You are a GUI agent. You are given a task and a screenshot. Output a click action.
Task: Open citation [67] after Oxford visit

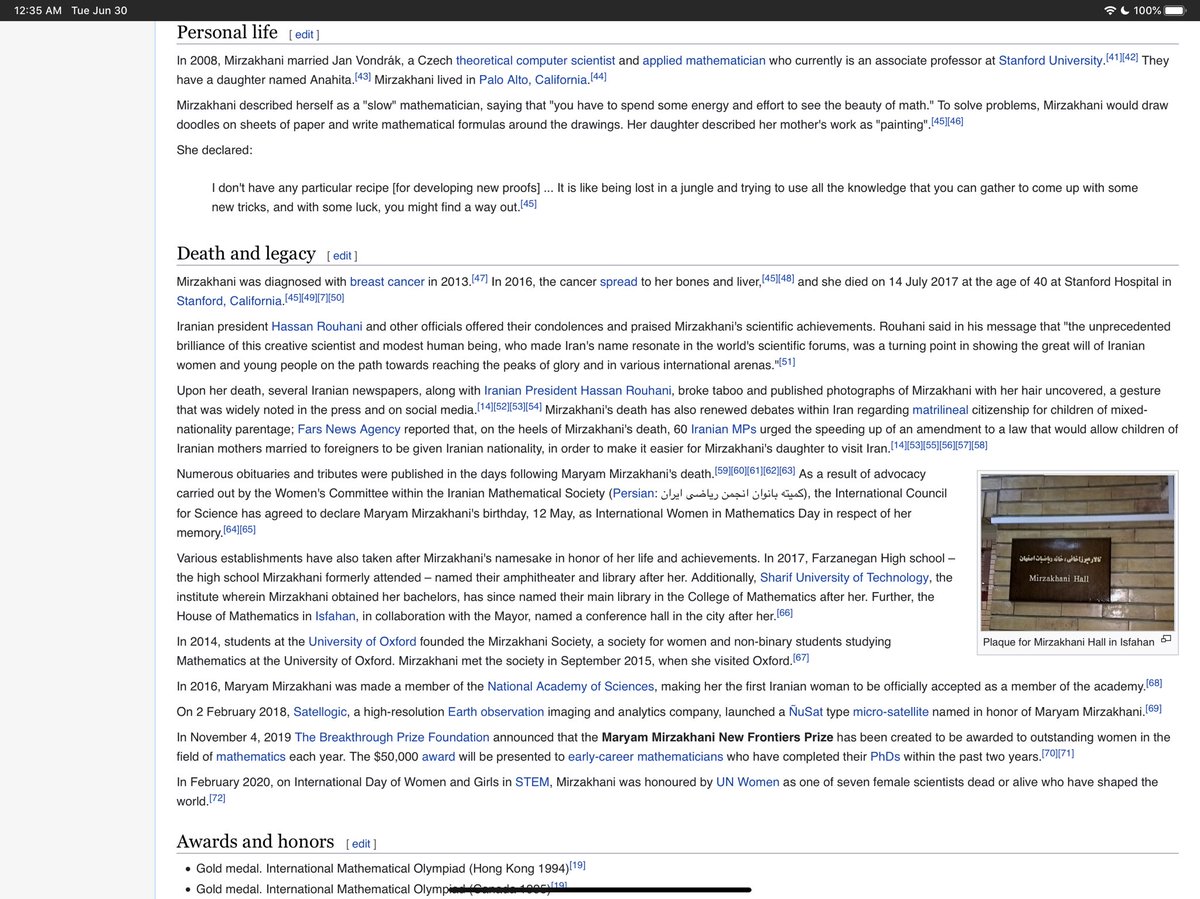(801, 658)
